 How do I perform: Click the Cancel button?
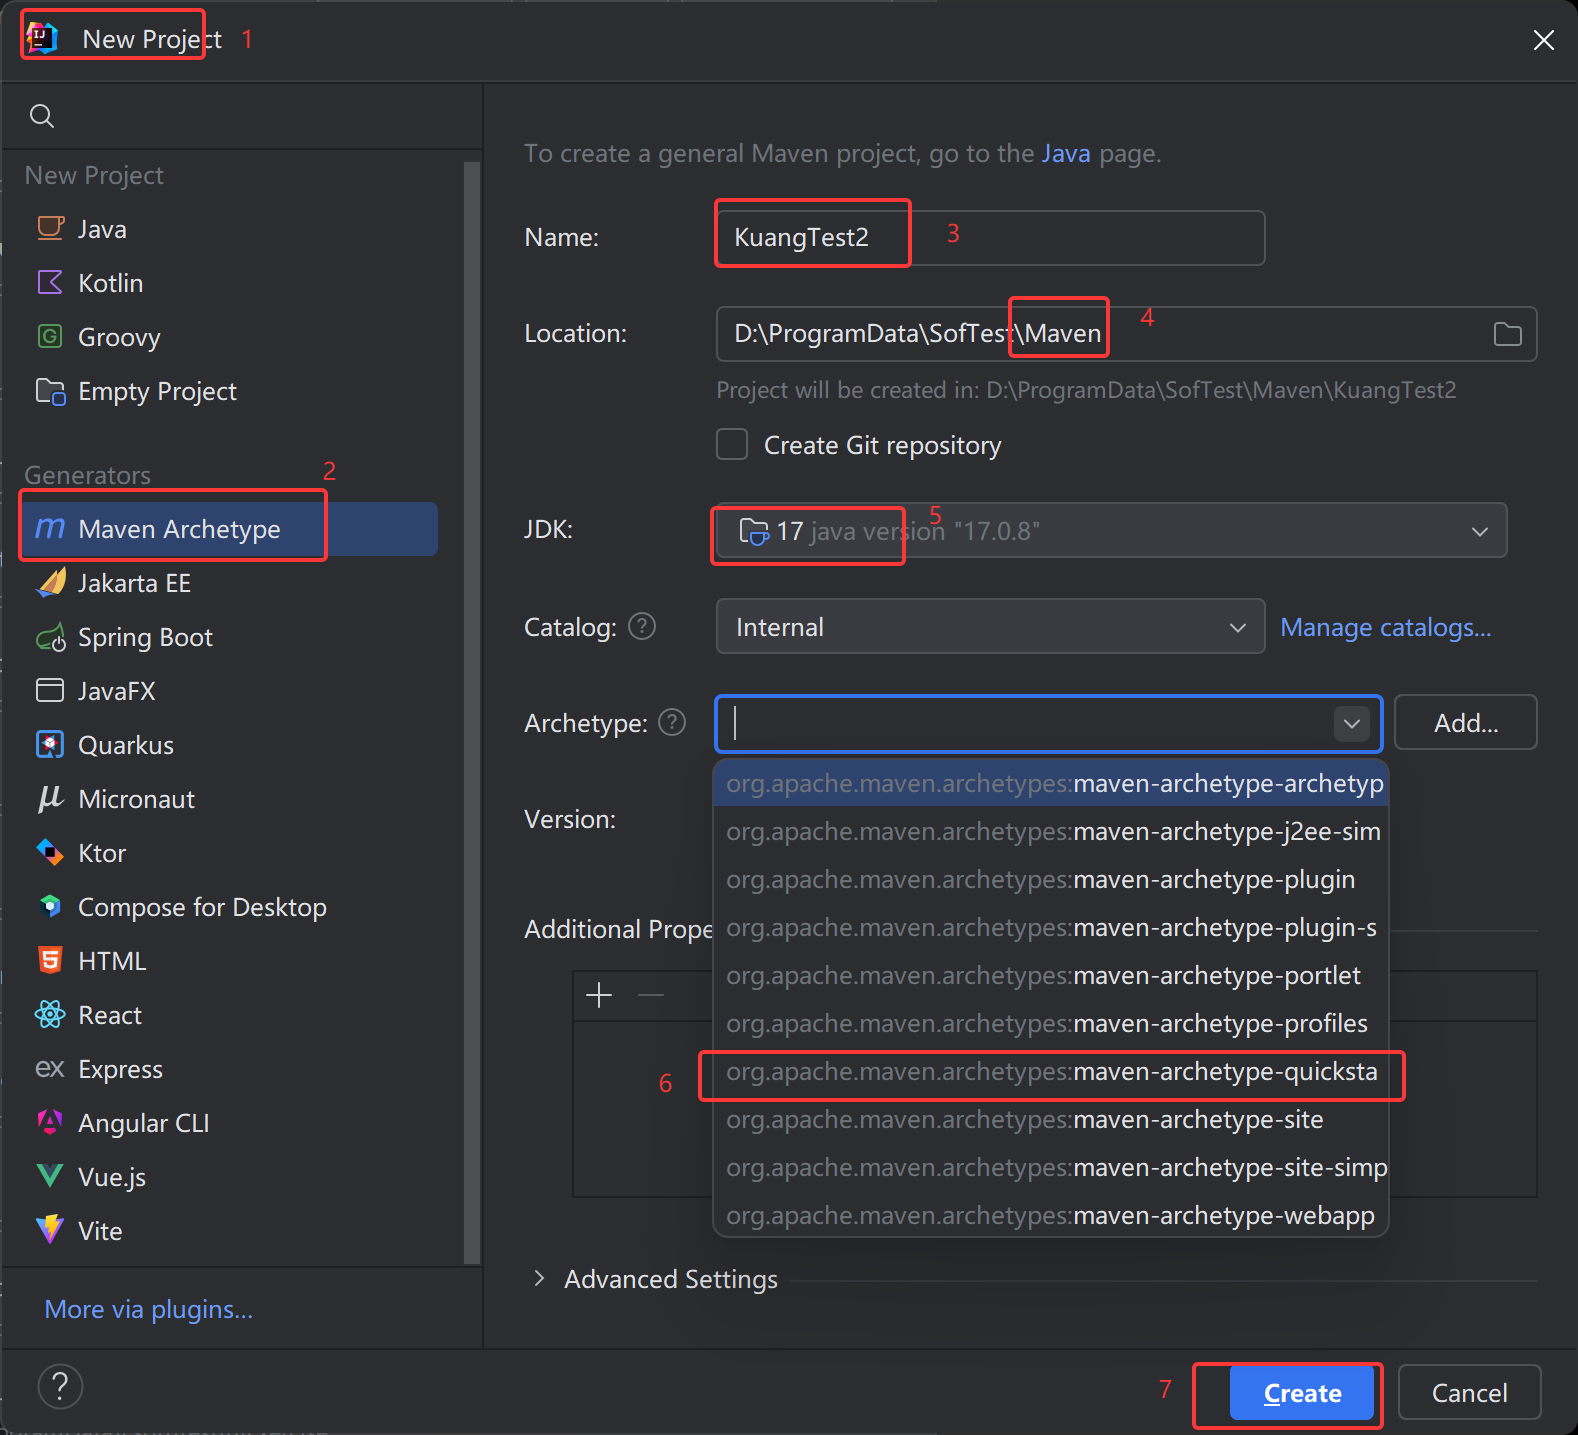1469,1392
